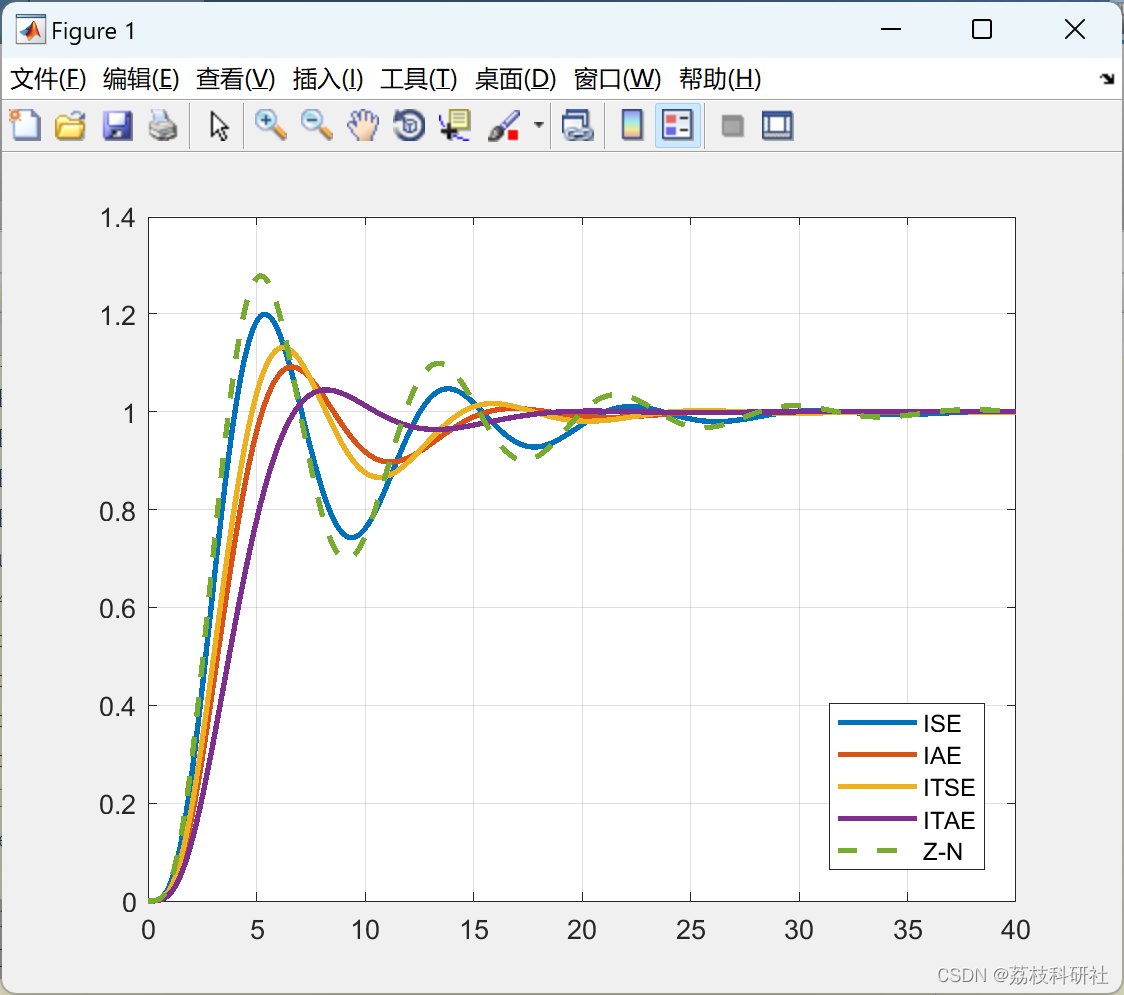This screenshot has width=1124, height=995.
Task: Activate the Zoom Out tool
Action: pyautogui.click(x=316, y=125)
